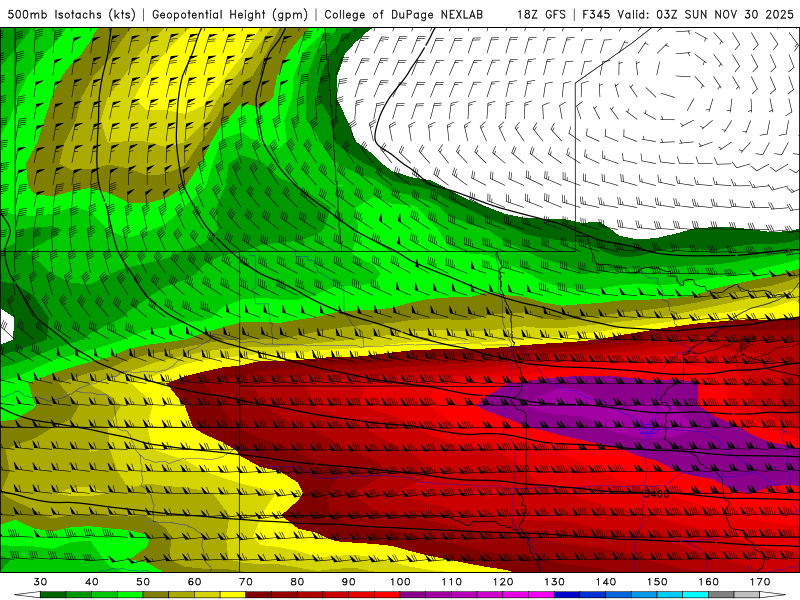Click the magenta 125-130 kt colorbar swatch

point(541,595)
